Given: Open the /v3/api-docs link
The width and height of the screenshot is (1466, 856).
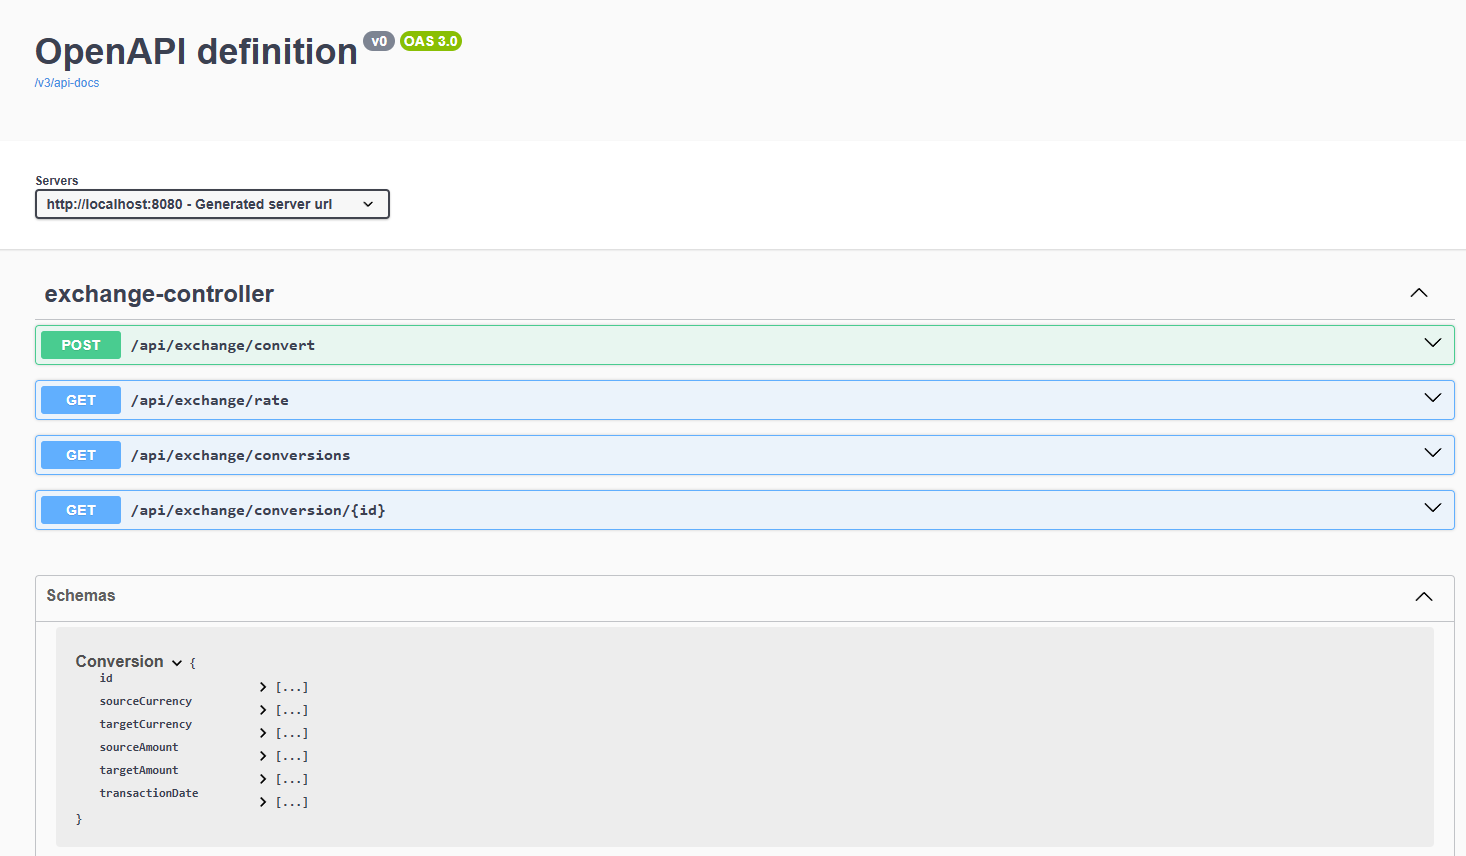Looking at the screenshot, I should [x=67, y=83].
